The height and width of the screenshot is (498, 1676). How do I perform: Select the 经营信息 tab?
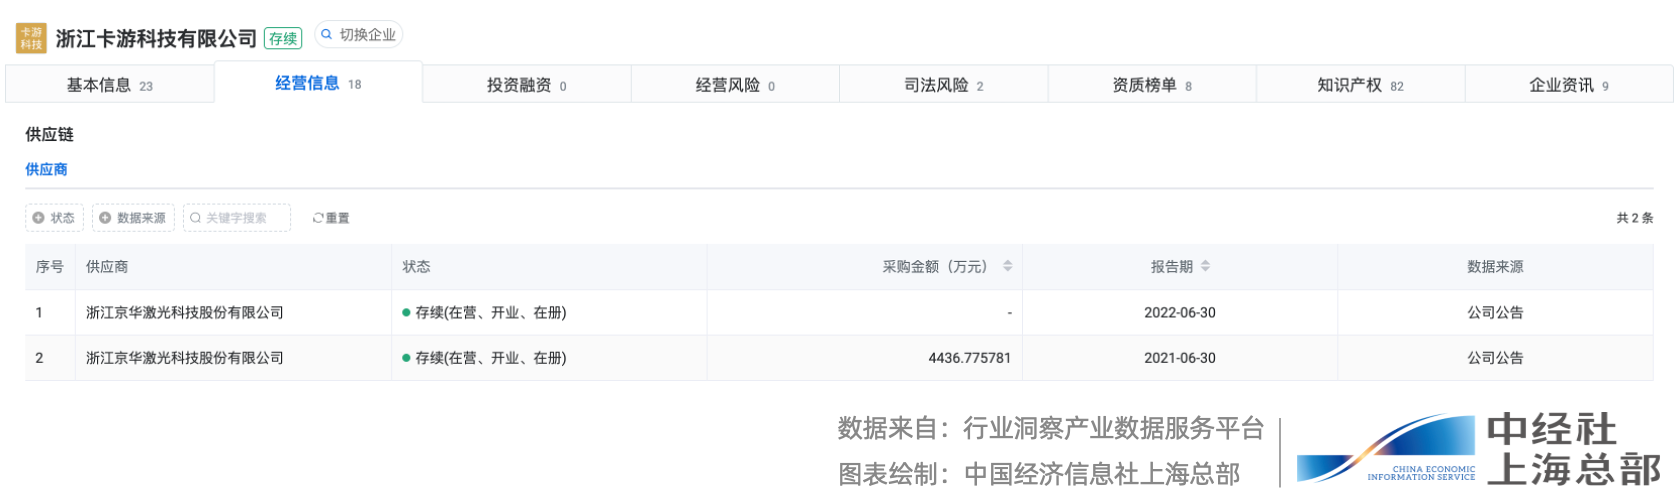pos(318,84)
